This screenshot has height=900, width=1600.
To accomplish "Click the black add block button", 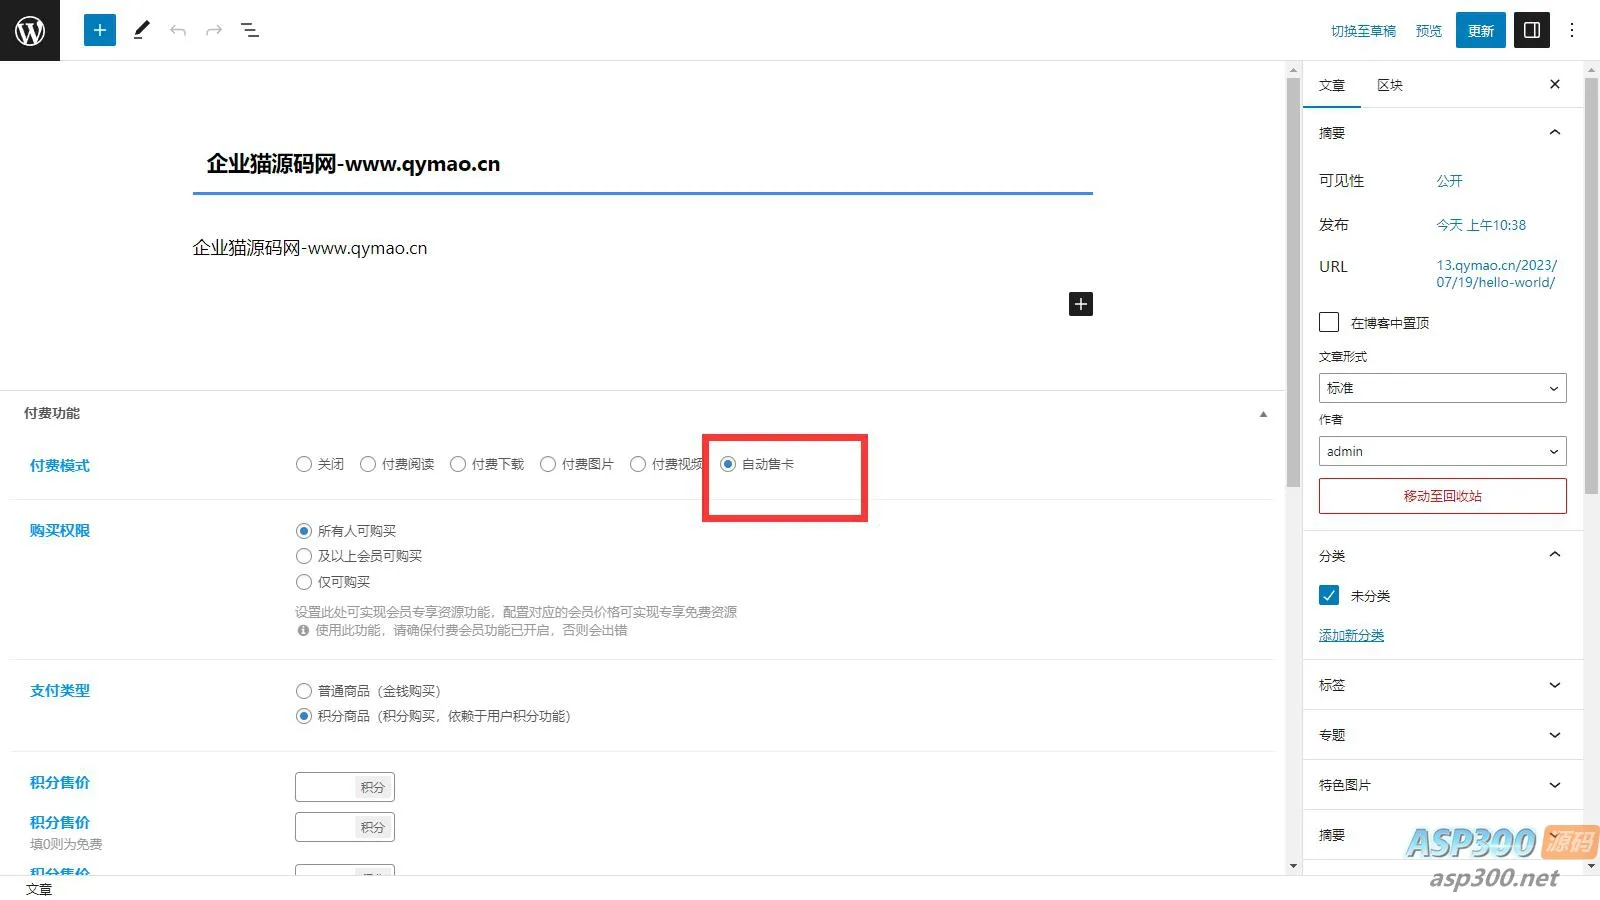I will 1081,304.
